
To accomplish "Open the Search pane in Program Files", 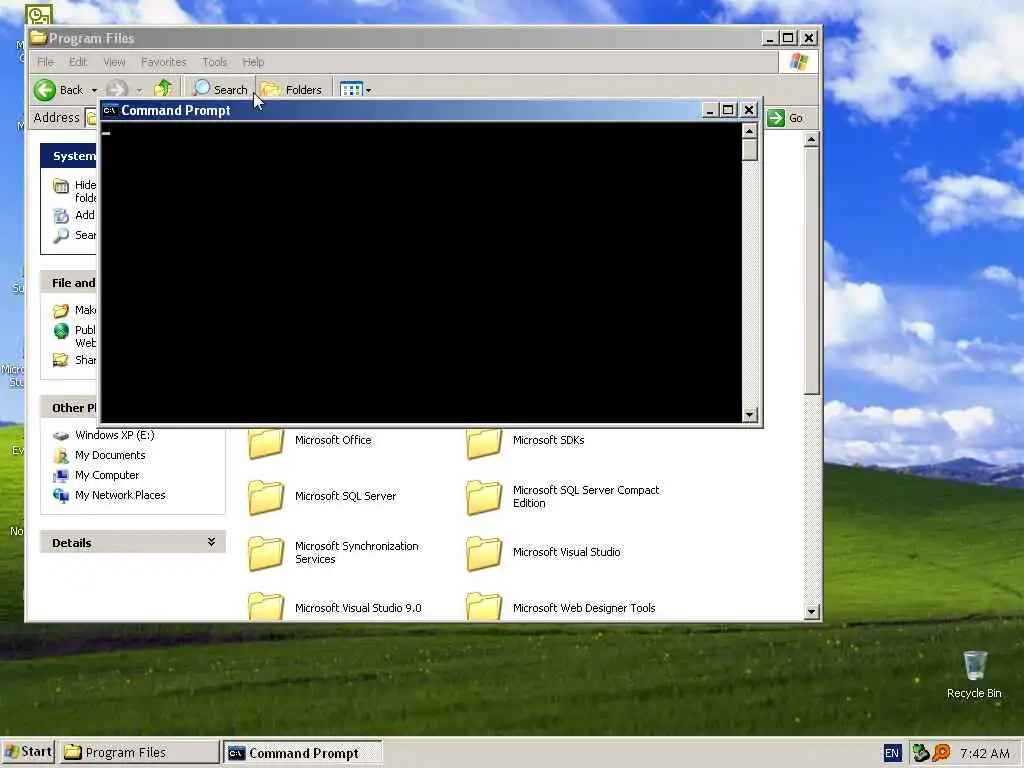I will [x=220, y=89].
